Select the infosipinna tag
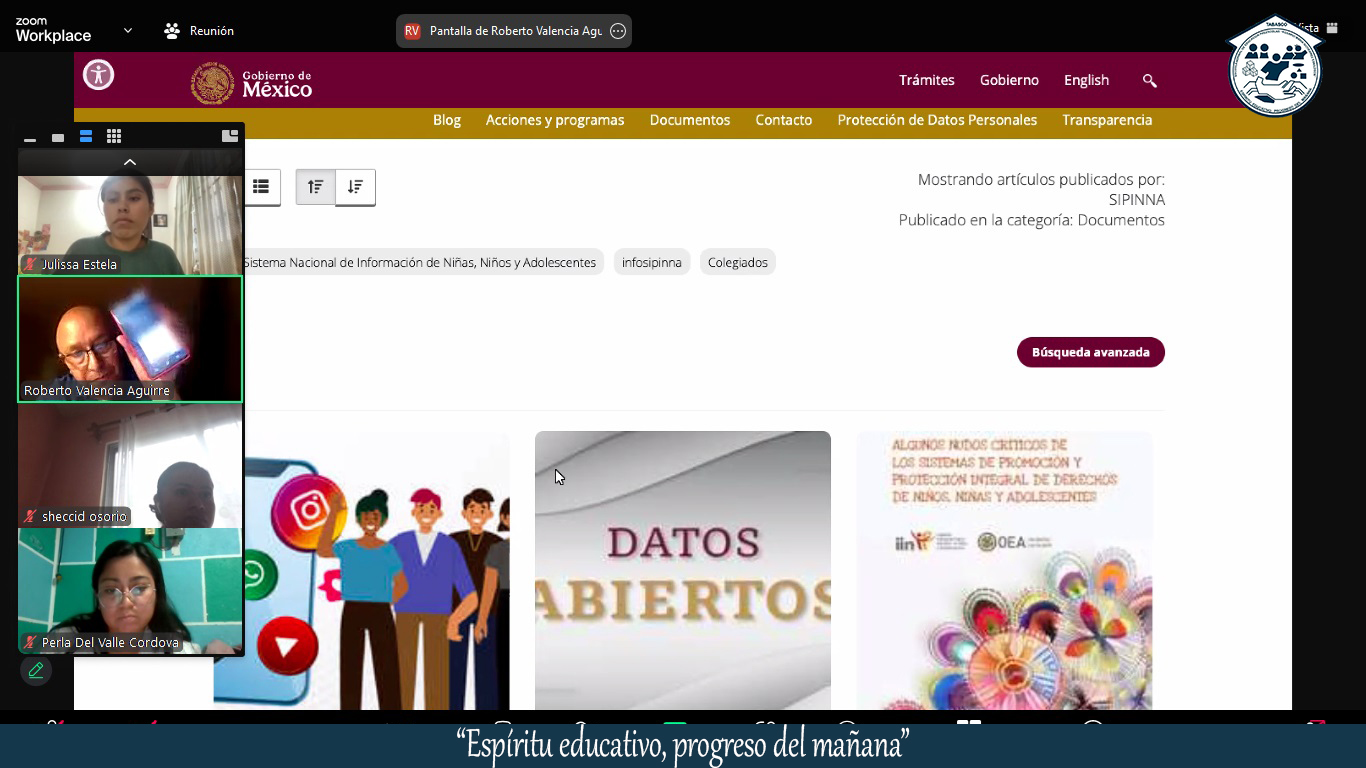The image size is (1366, 768). 652,262
